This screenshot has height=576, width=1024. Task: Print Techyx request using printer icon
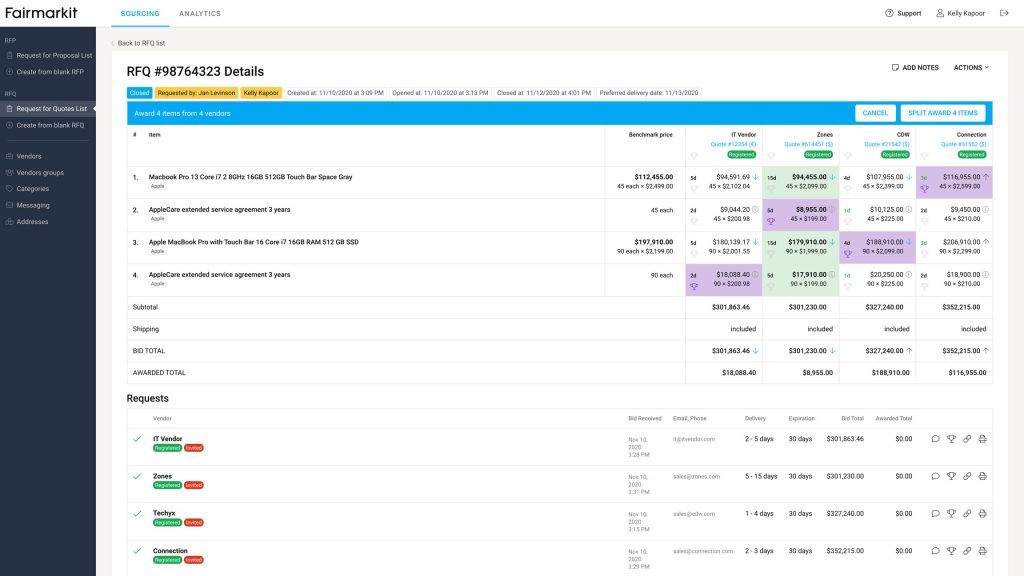coord(982,513)
